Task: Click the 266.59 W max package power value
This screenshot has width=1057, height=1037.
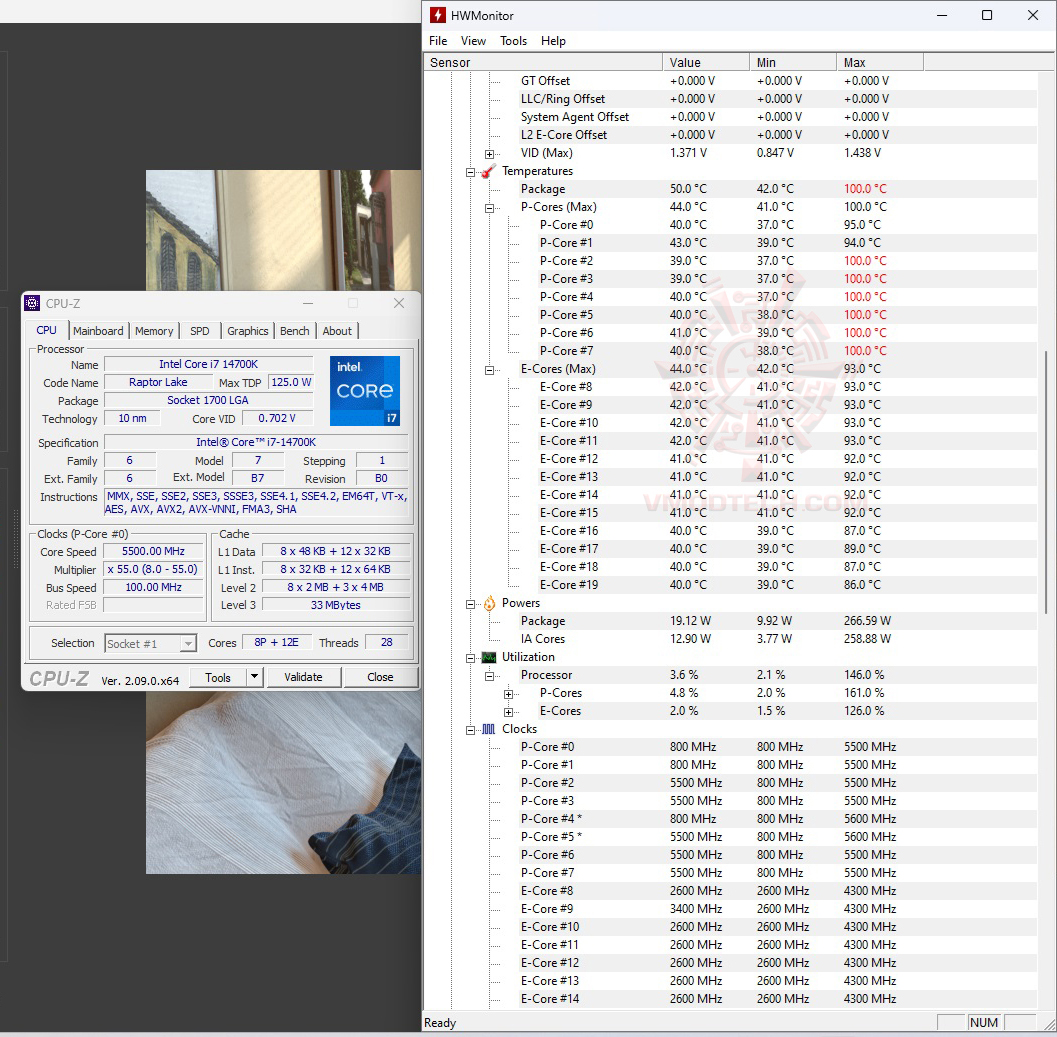Action: [868, 621]
